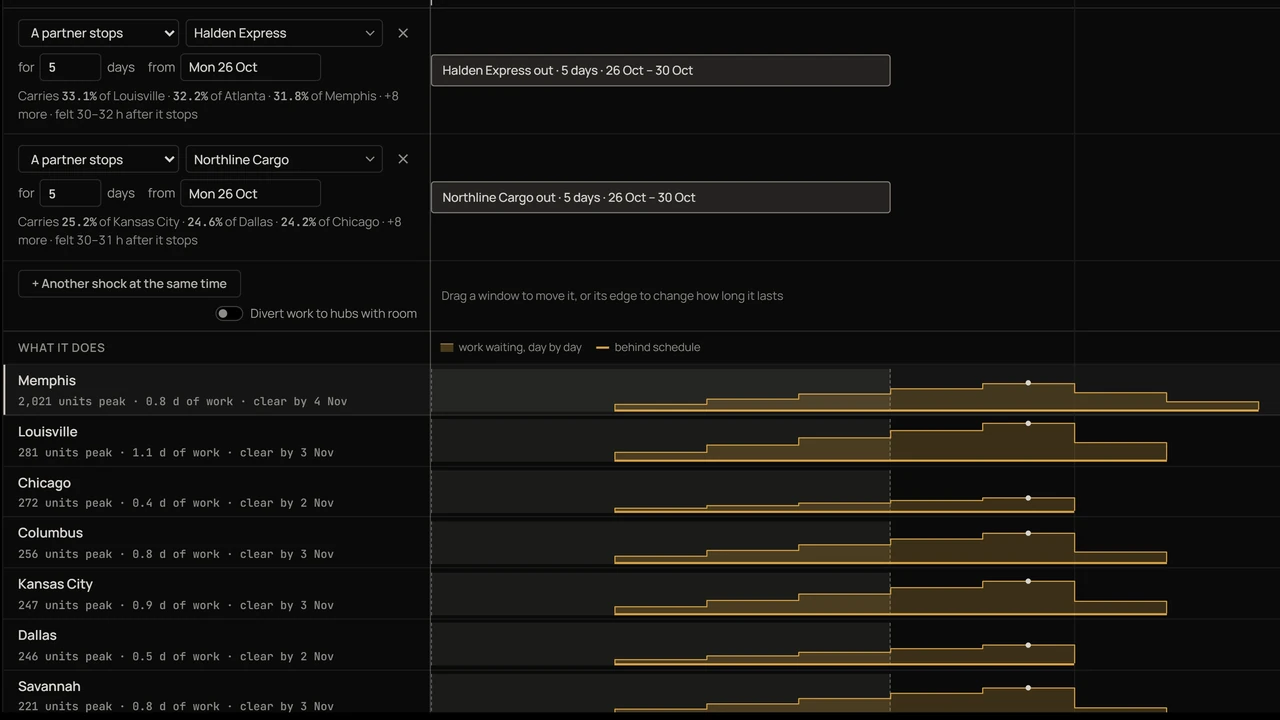The width and height of the screenshot is (1280, 720).
Task: Open shock type dropdown for Northline Cargo
Action: click(98, 159)
